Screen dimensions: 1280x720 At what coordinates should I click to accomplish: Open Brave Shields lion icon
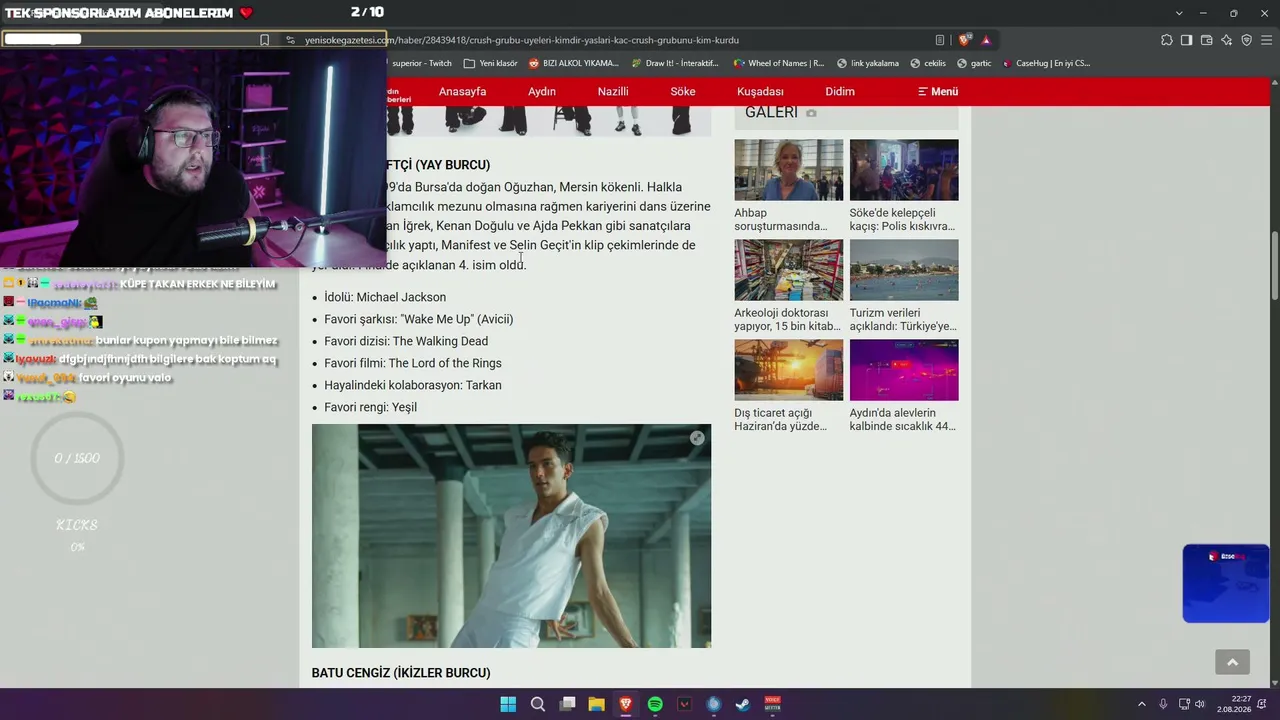point(964,40)
